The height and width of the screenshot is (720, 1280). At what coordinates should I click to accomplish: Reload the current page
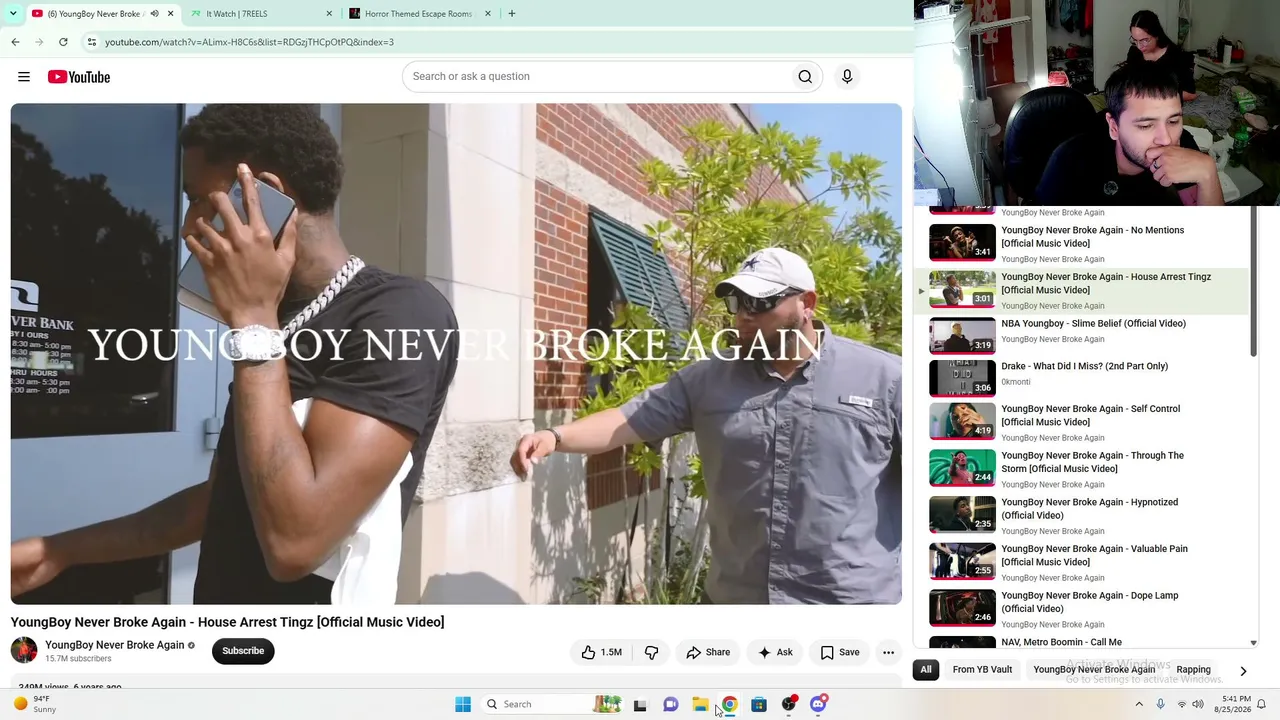coord(63,42)
